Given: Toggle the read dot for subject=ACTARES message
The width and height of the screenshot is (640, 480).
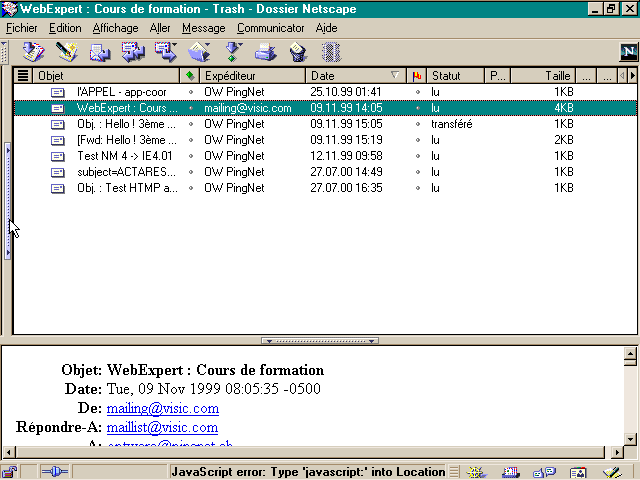Looking at the screenshot, I should pyautogui.click(x=191, y=172).
